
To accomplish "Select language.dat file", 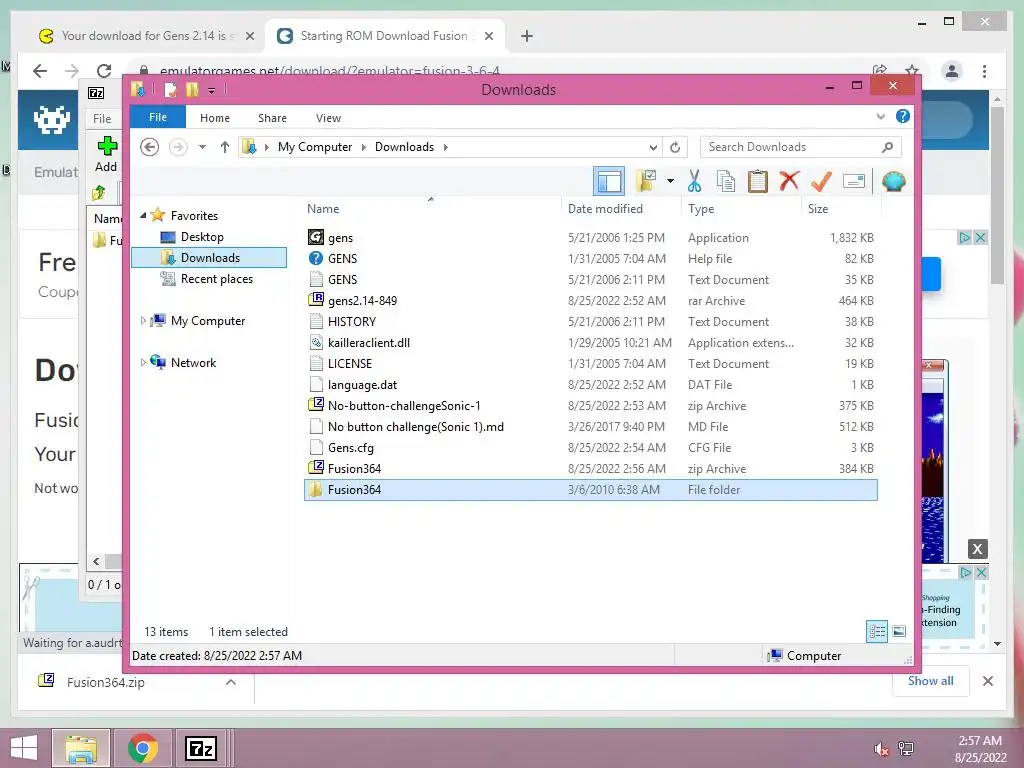I will coord(590,385).
